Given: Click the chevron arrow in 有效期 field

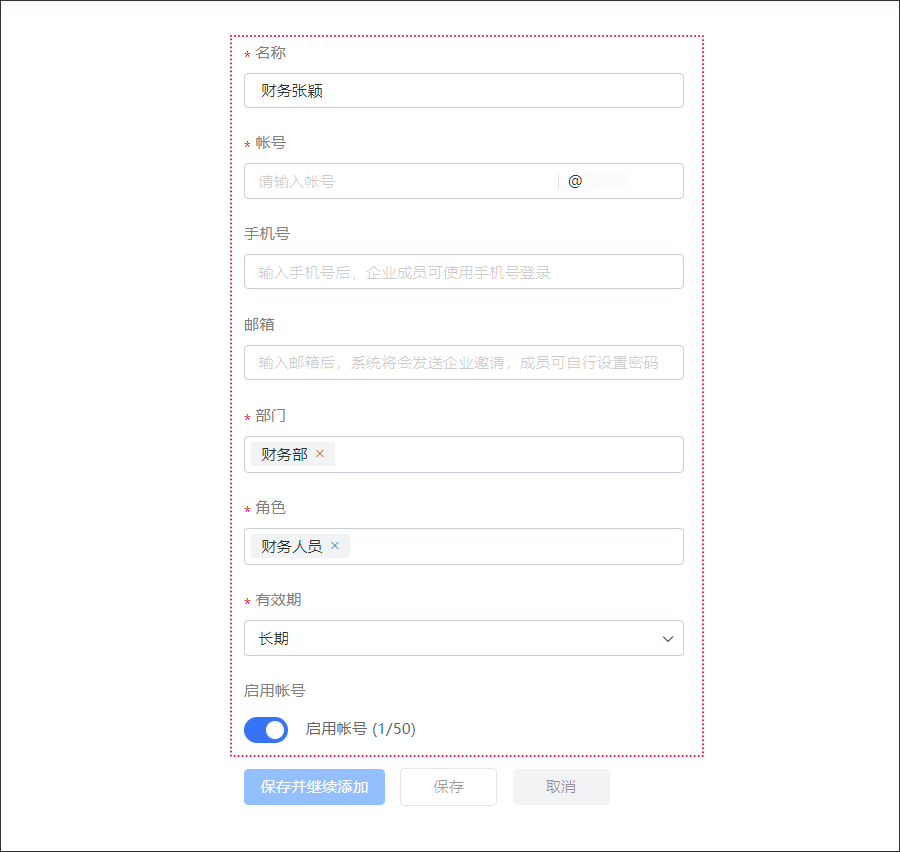Looking at the screenshot, I should tap(668, 639).
